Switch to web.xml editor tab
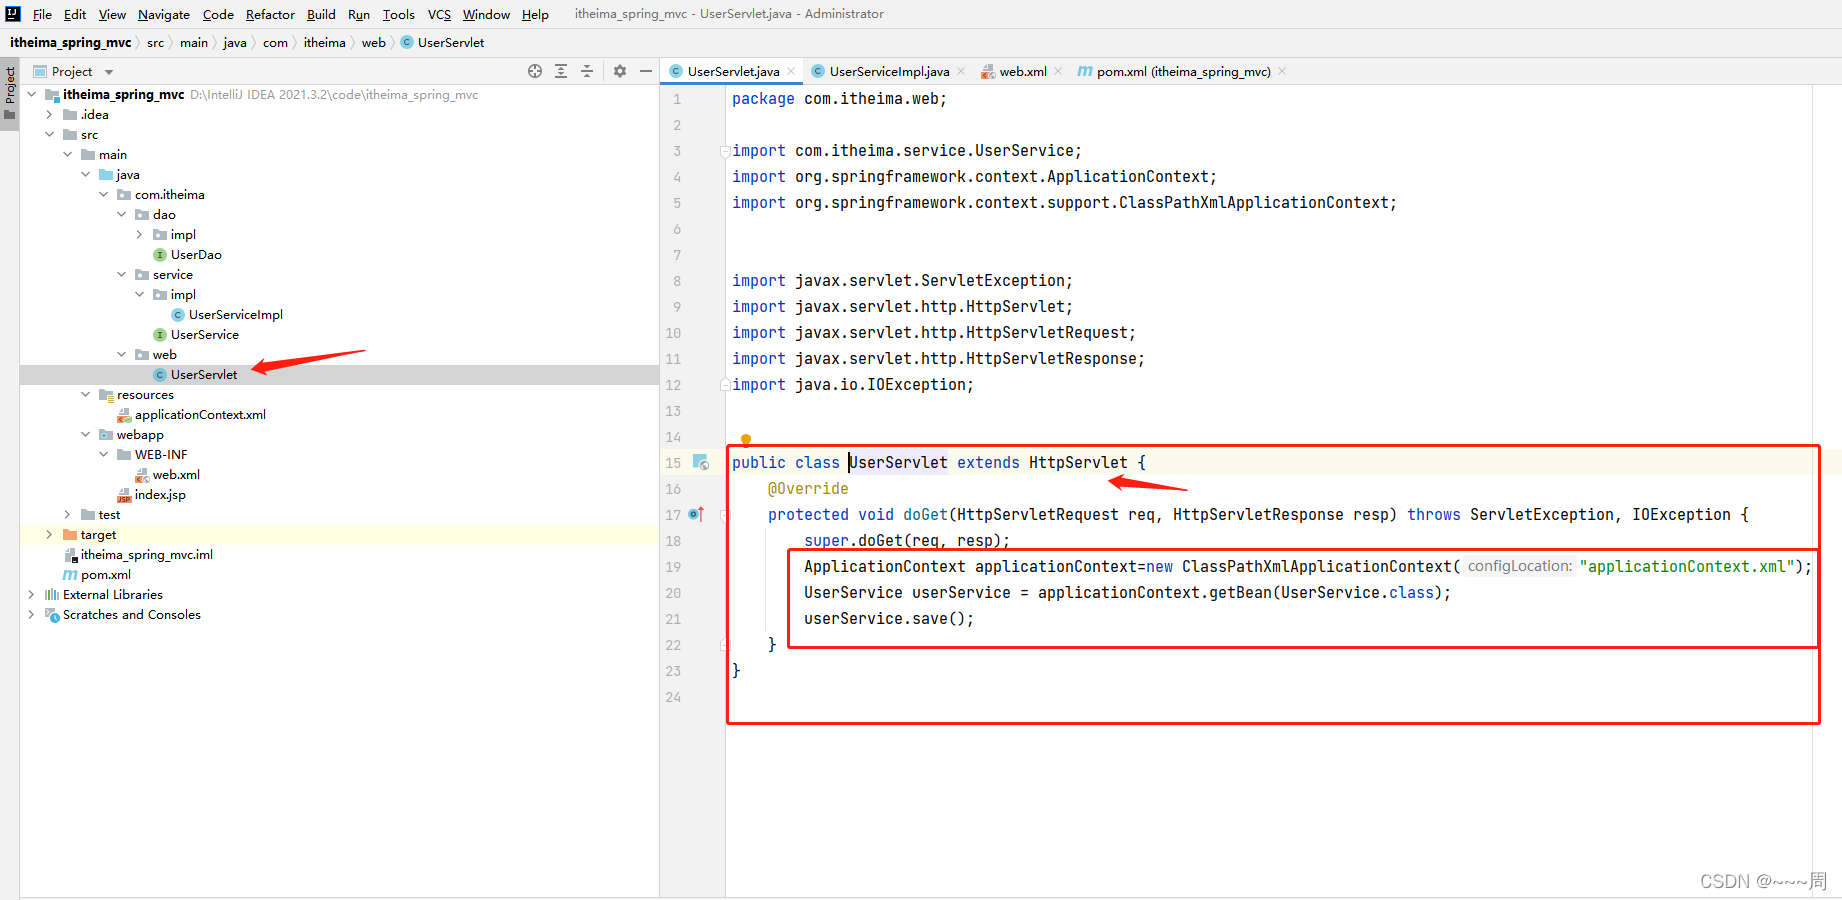 click(x=1023, y=71)
